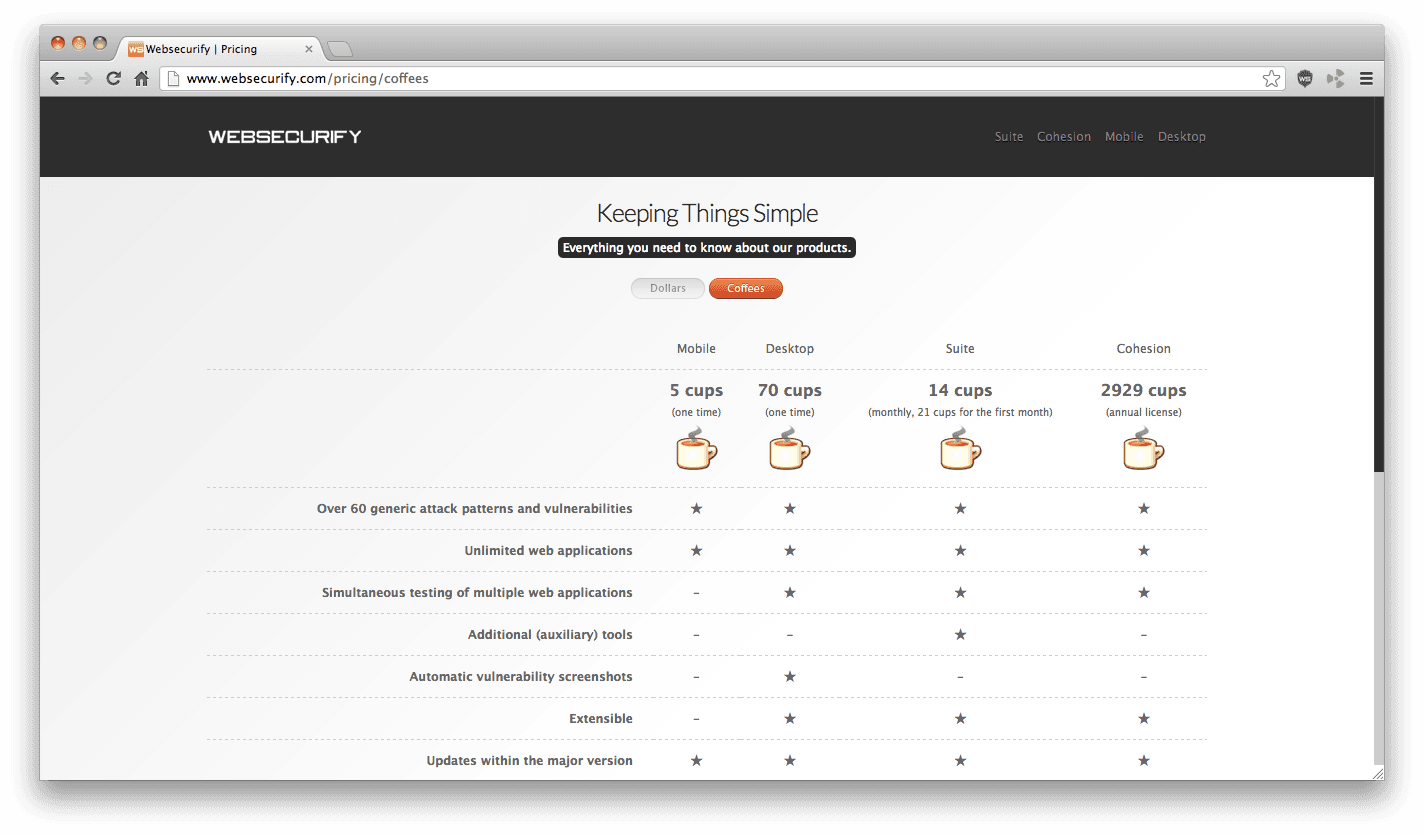Click "Updates within the major version" text
This screenshot has width=1424, height=835.
[x=530, y=761]
